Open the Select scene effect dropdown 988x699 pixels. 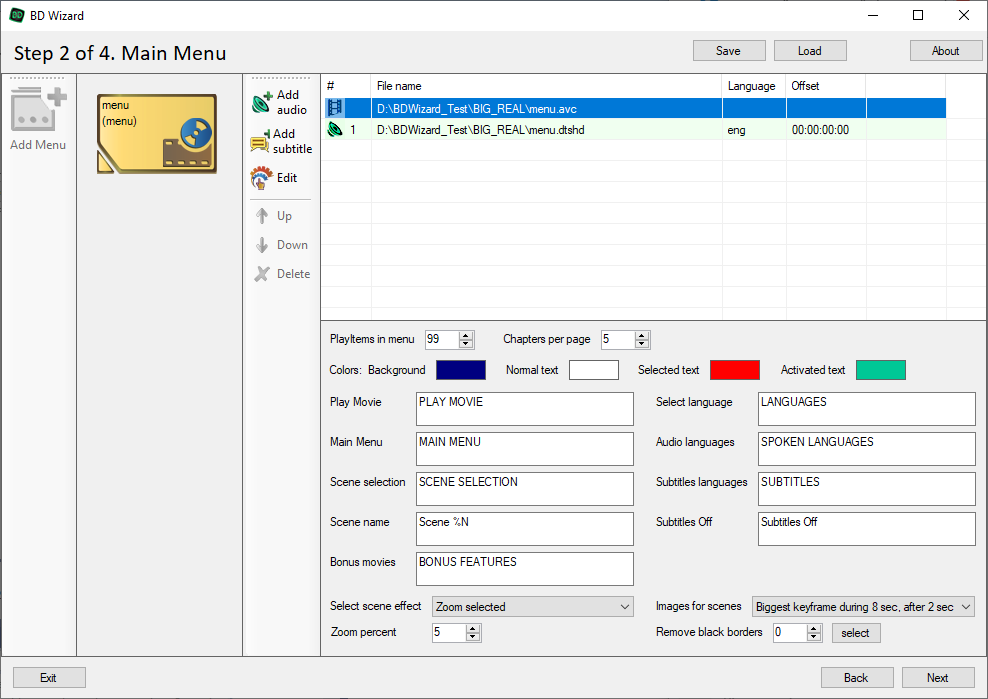point(533,607)
